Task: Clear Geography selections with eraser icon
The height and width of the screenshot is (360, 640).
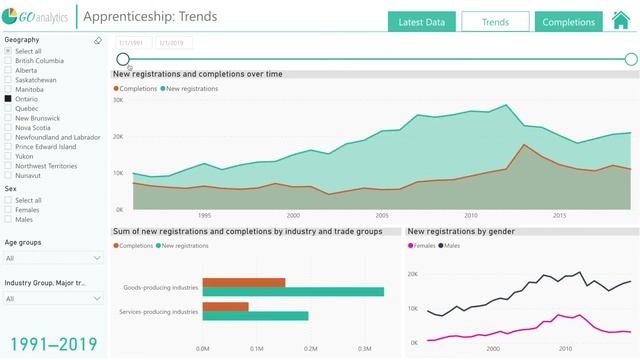Action: tap(98, 40)
